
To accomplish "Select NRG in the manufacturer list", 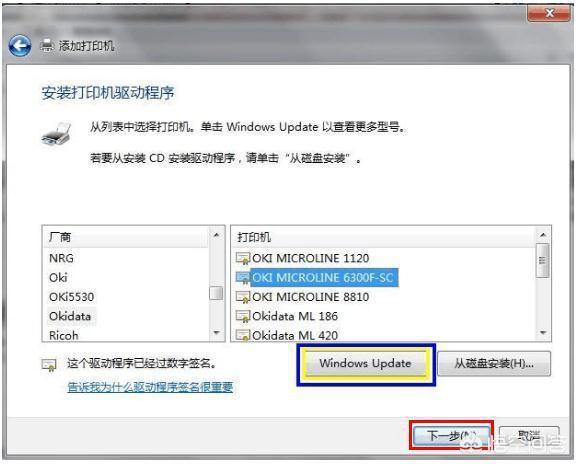I will 61,258.
